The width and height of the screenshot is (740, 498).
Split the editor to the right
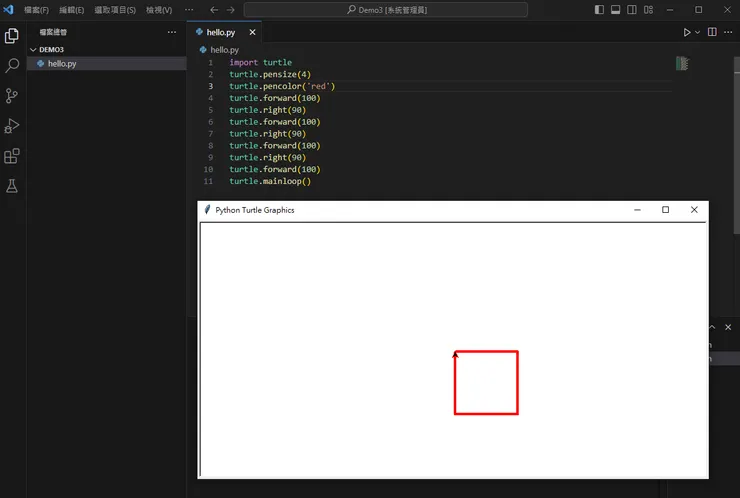[x=712, y=32]
